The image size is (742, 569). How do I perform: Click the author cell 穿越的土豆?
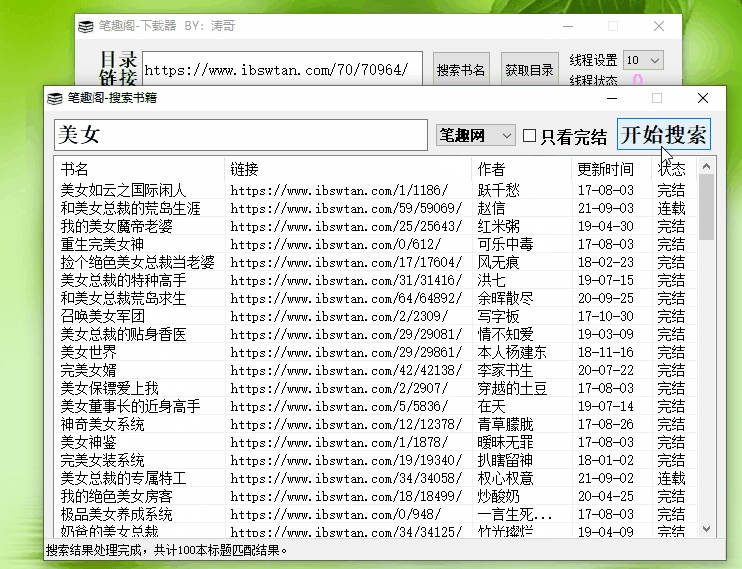coord(512,388)
